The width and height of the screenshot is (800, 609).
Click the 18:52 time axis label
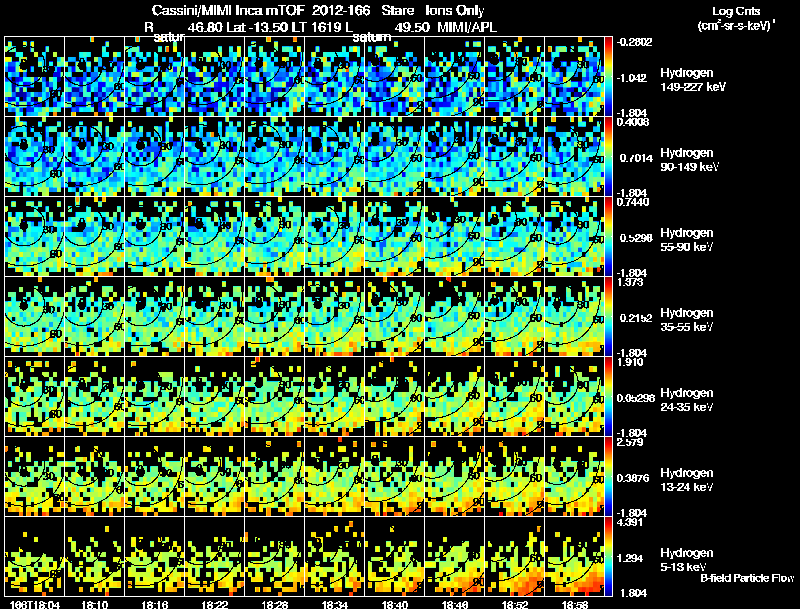point(515,604)
